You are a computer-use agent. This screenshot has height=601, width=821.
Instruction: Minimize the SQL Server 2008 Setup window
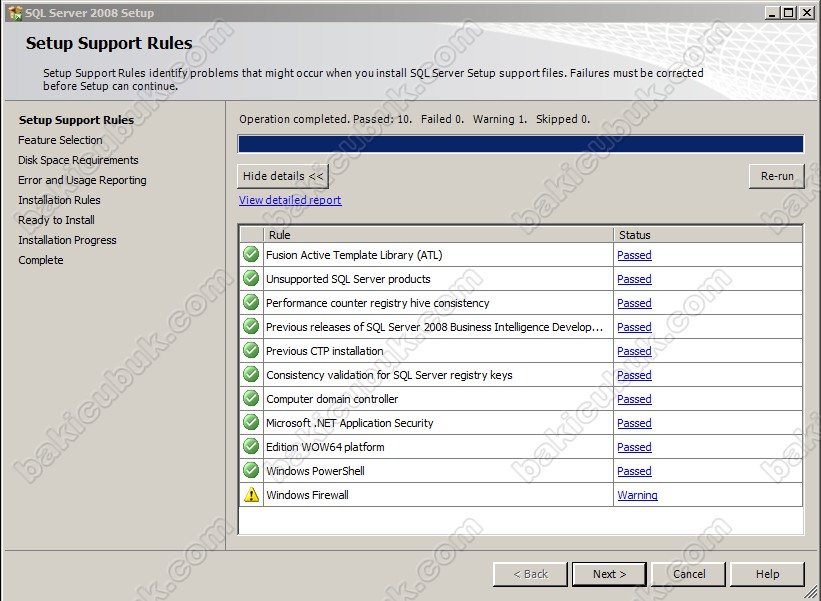click(772, 13)
